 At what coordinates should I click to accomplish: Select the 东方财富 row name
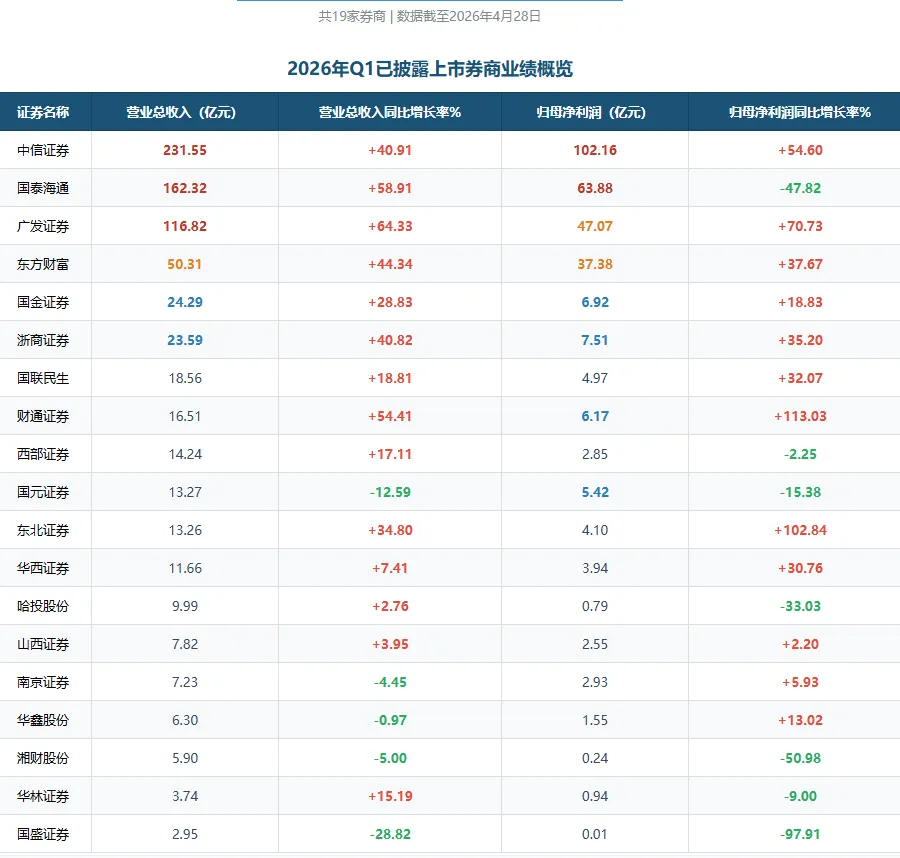point(45,264)
